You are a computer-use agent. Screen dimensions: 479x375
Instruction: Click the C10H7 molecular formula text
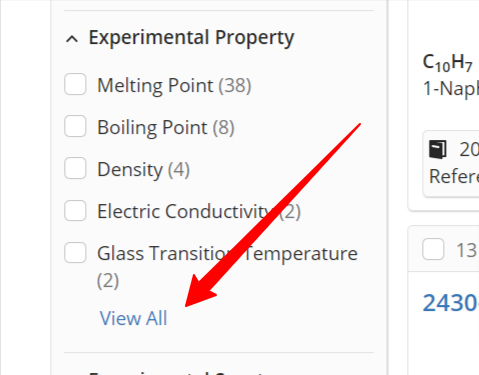(x=448, y=63)
